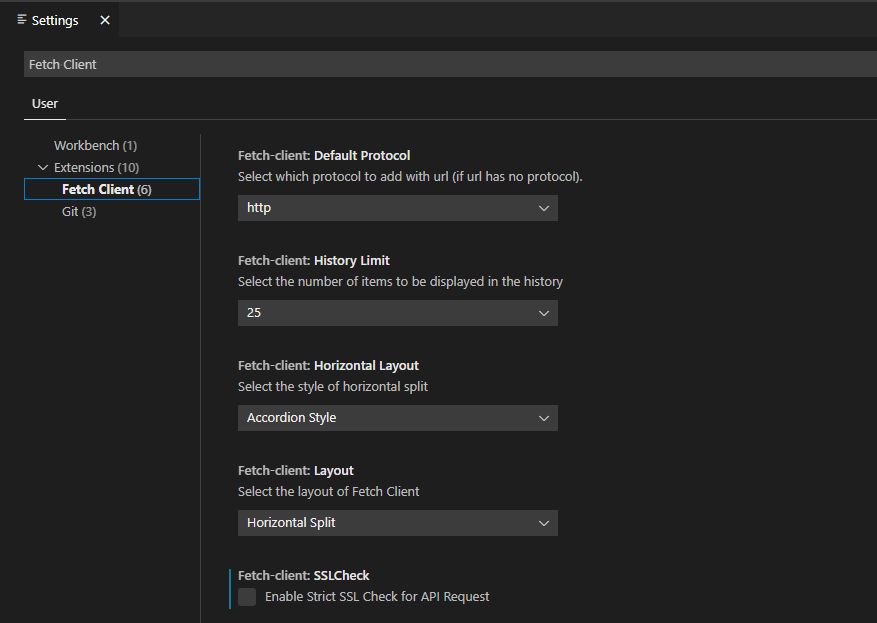Click 'Select the style of horizontal split' text
Viewport: 877px width, 623px height.
(x=333, y=387)
